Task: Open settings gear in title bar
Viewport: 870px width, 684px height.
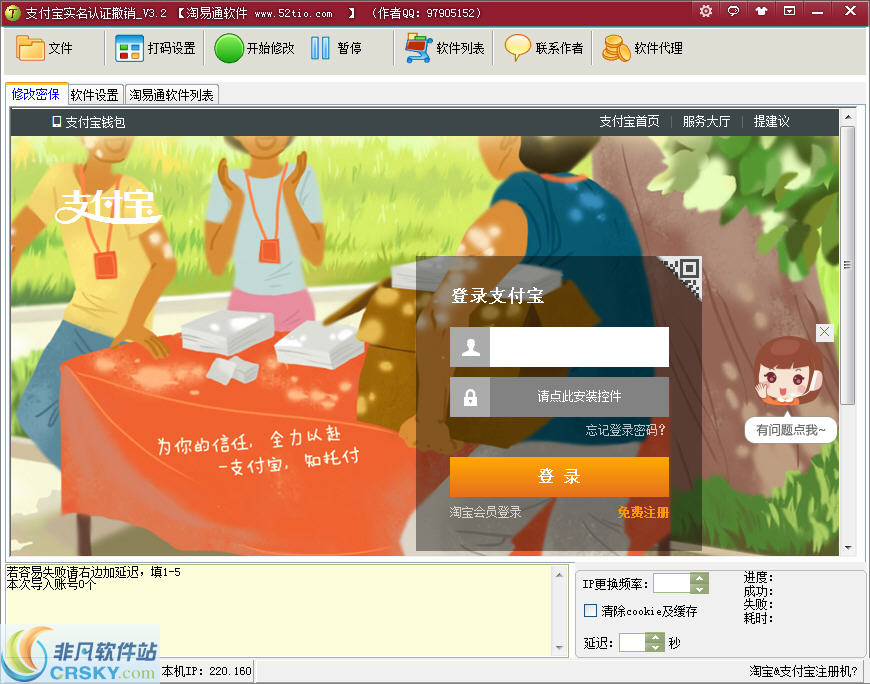Action: click(706, 11)
